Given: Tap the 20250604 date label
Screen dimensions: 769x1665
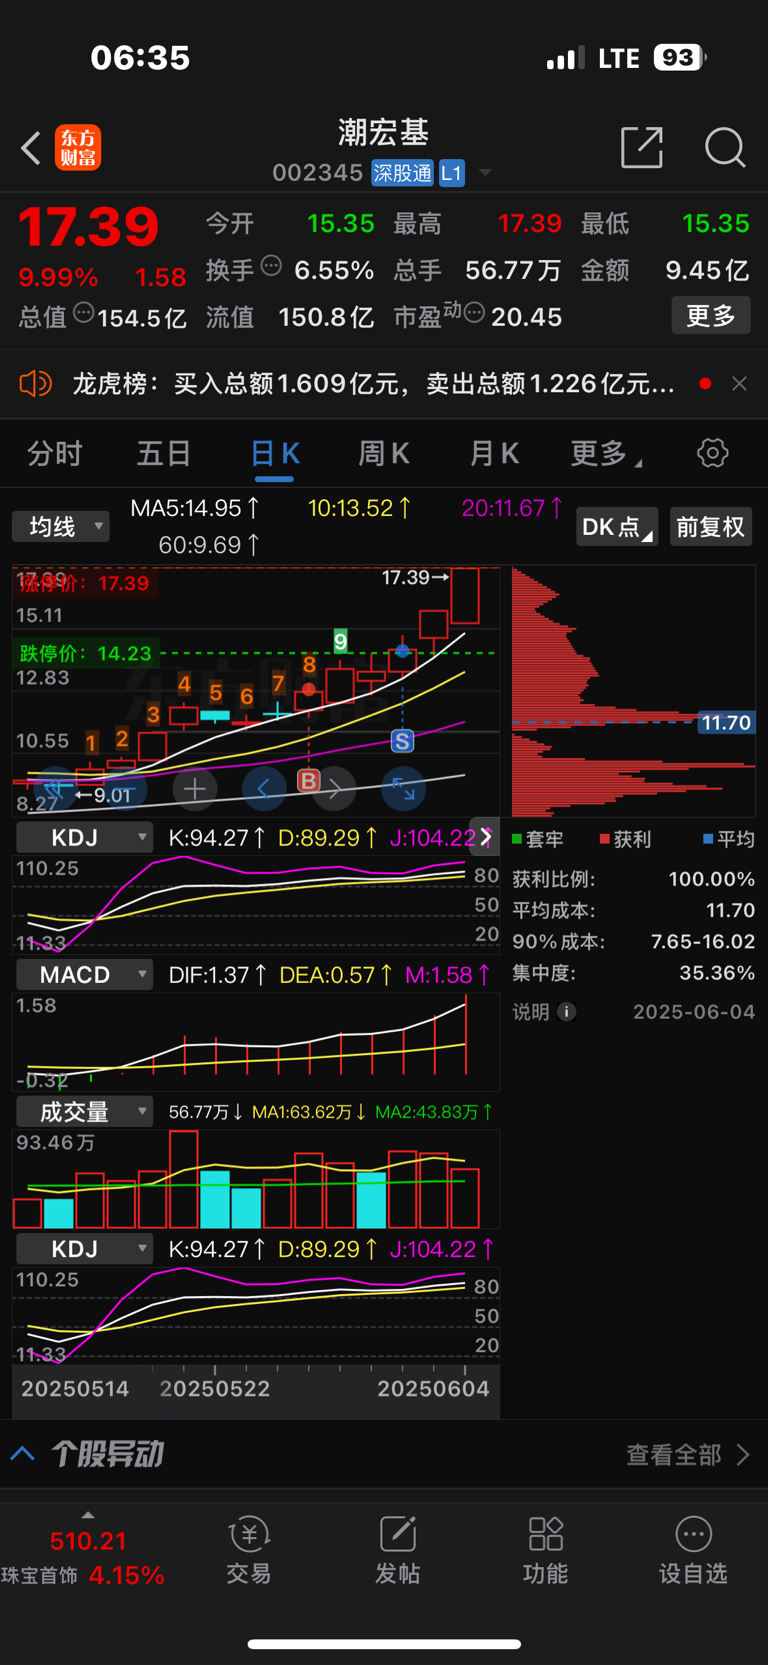Looking at the screenshot, I should (x=433, y=1389).
